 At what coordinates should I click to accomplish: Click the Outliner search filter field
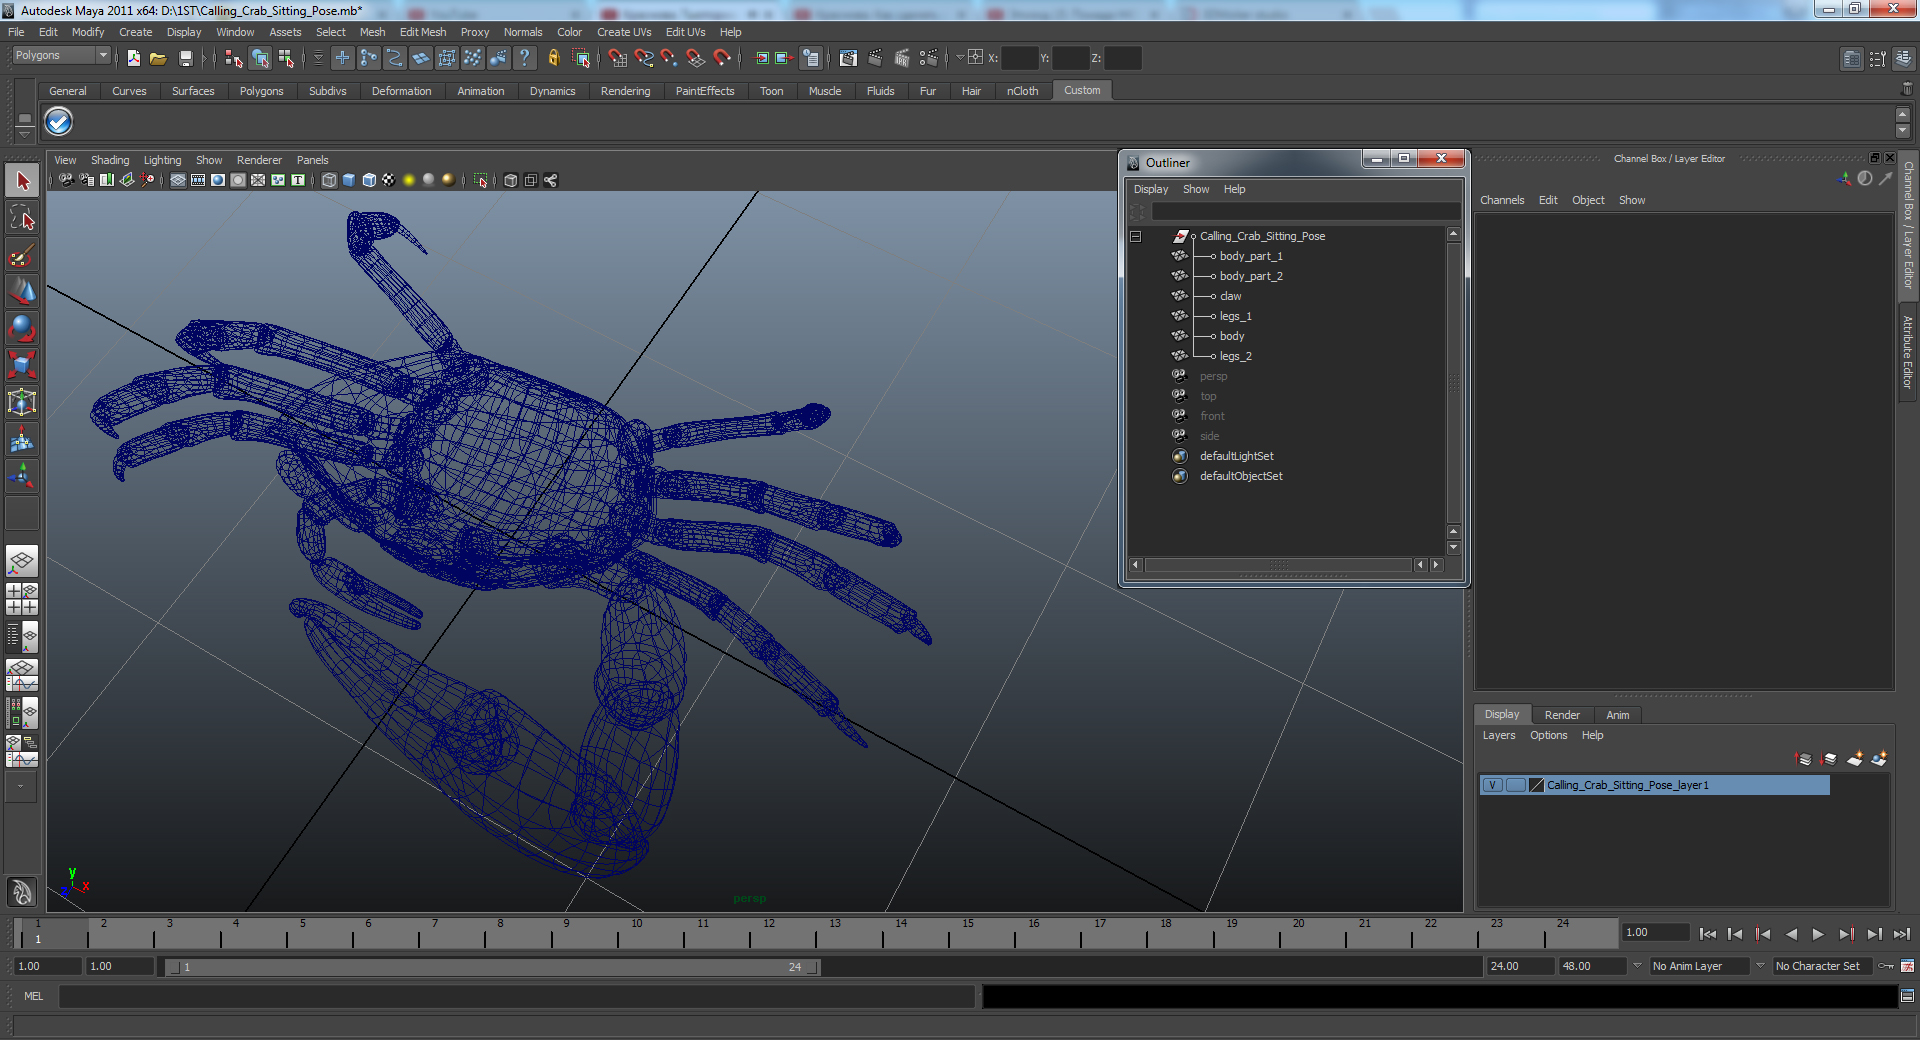(1304, 212)
